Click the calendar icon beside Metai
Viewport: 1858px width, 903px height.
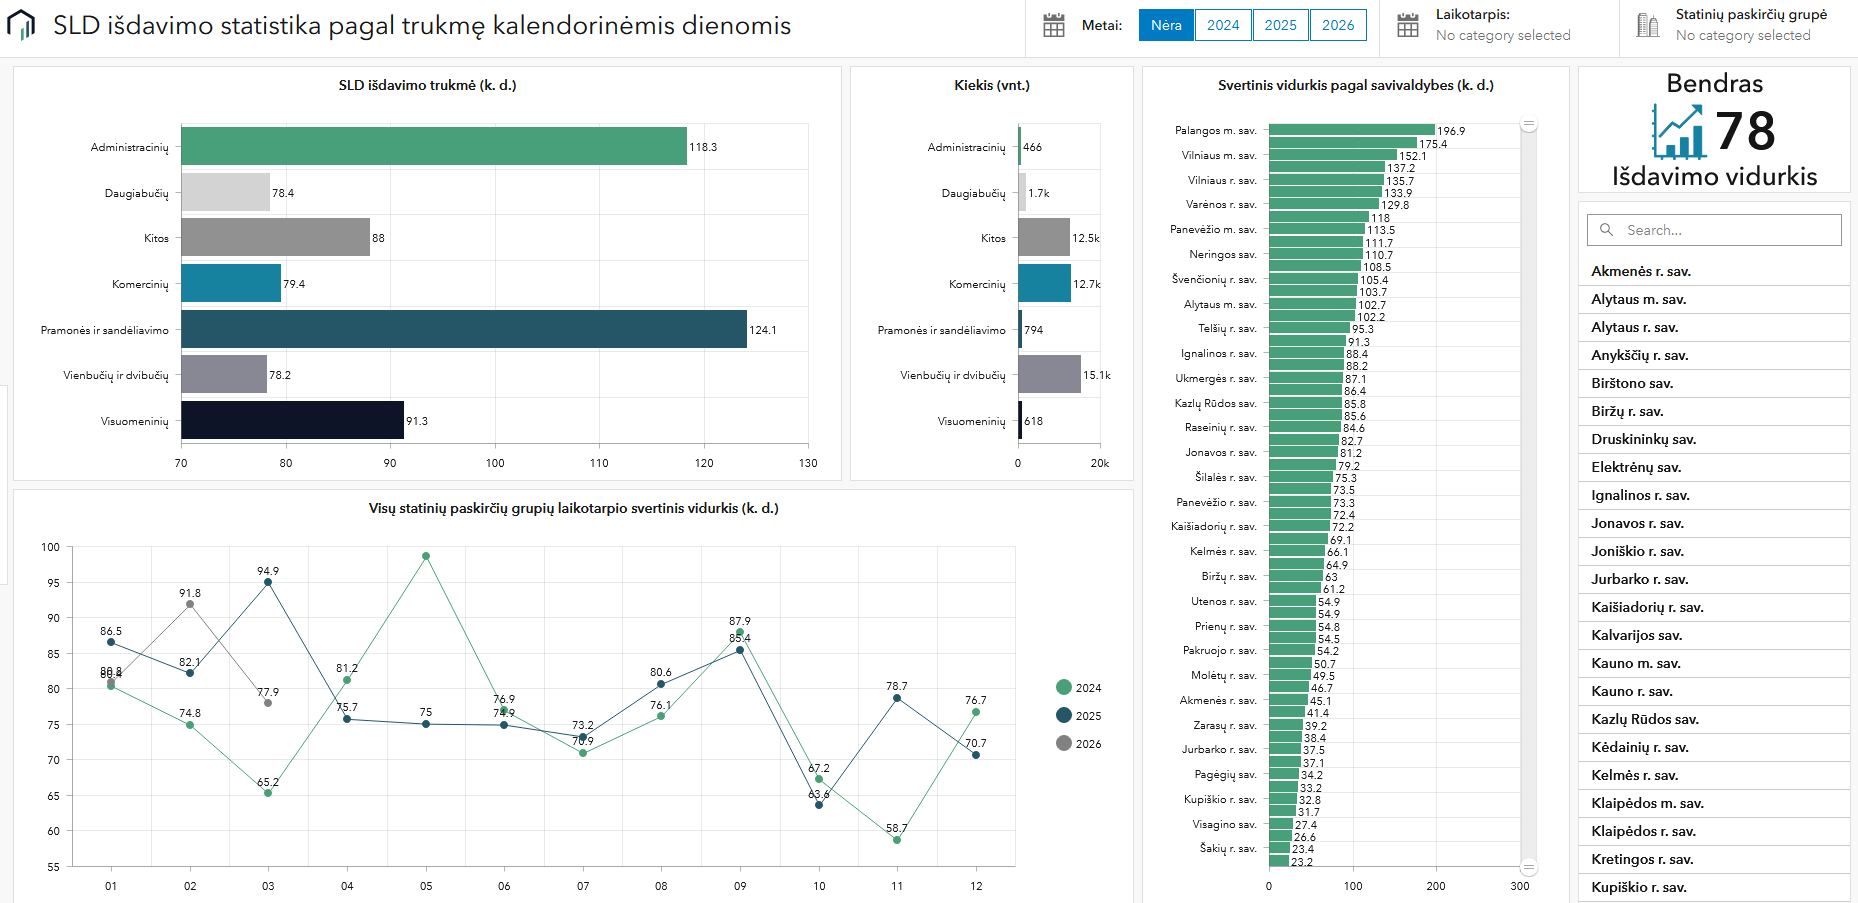coord(1054,25)
